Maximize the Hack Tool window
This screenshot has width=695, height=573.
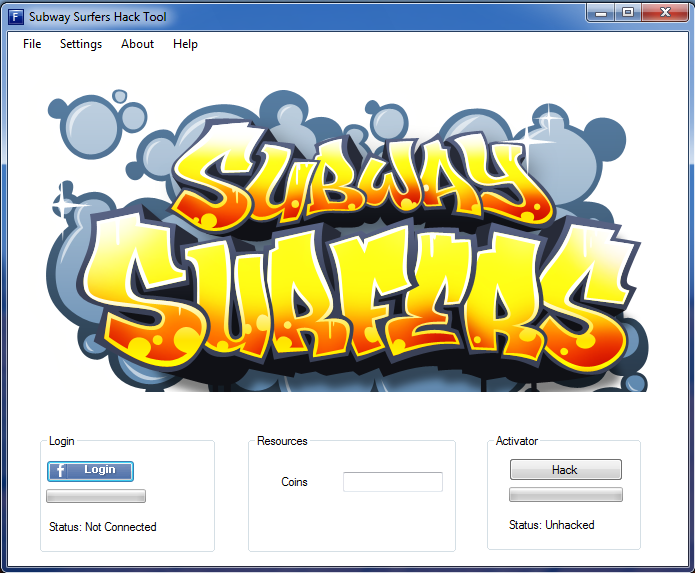(628, 13)
